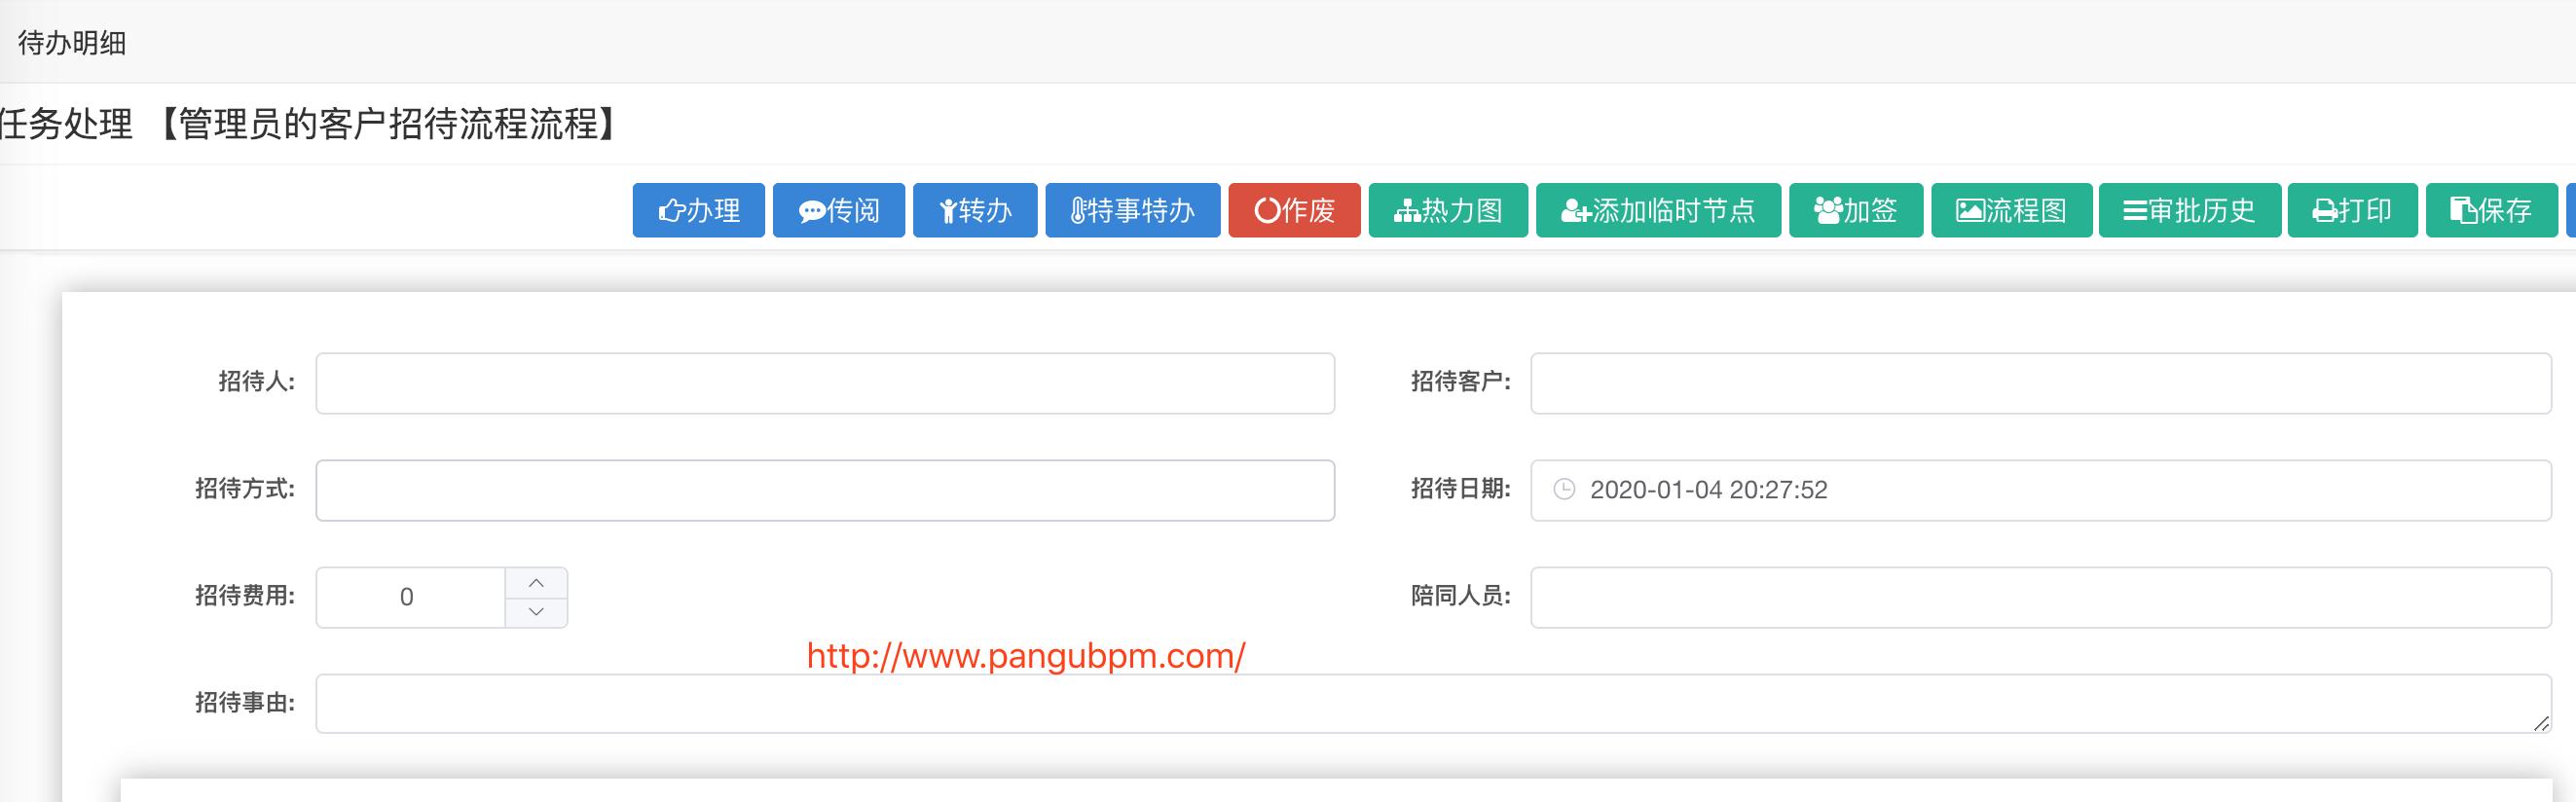Open the 招待日期 date picker field

point(2041,490)
